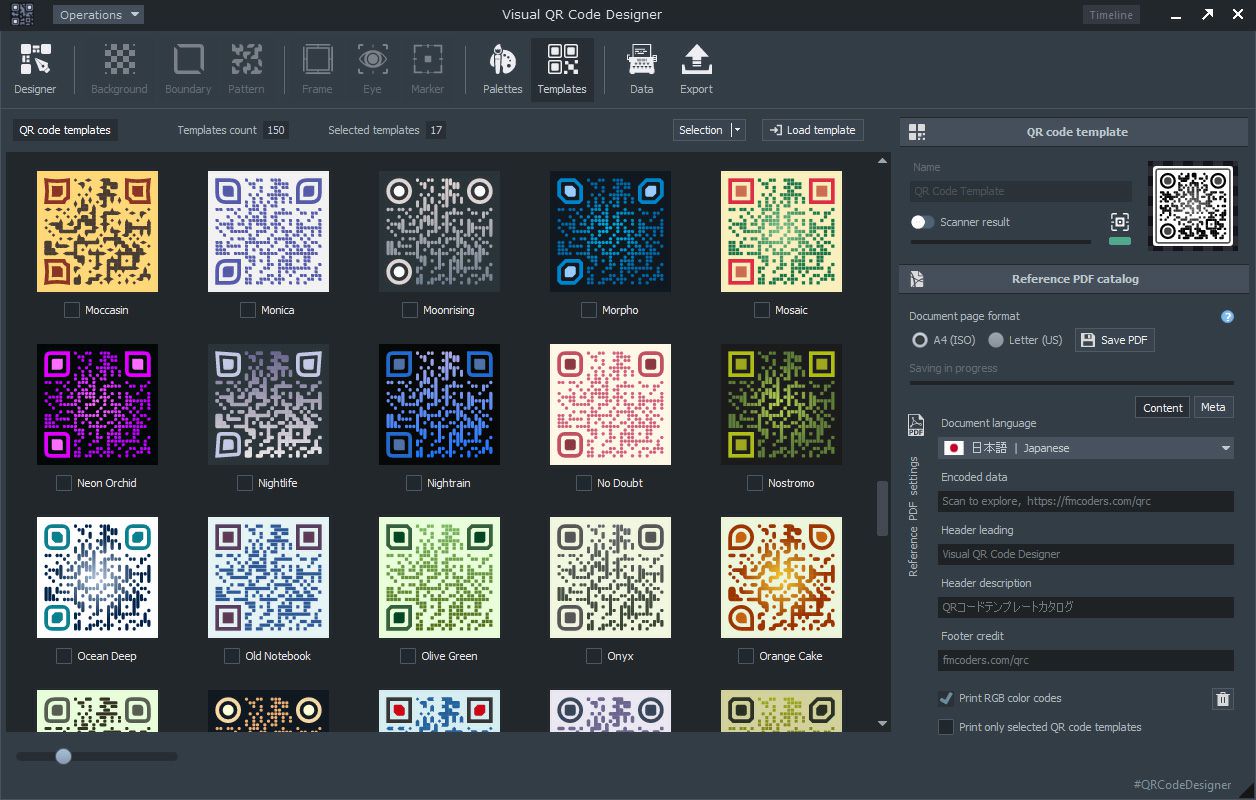Viewport: 1256px width, 800px height.
Task: Click the help question mark icon
Action: tap(1227, 317)
